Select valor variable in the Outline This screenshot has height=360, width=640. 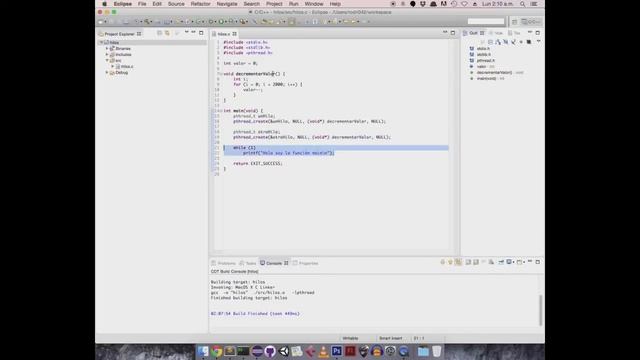coord(481,67)
